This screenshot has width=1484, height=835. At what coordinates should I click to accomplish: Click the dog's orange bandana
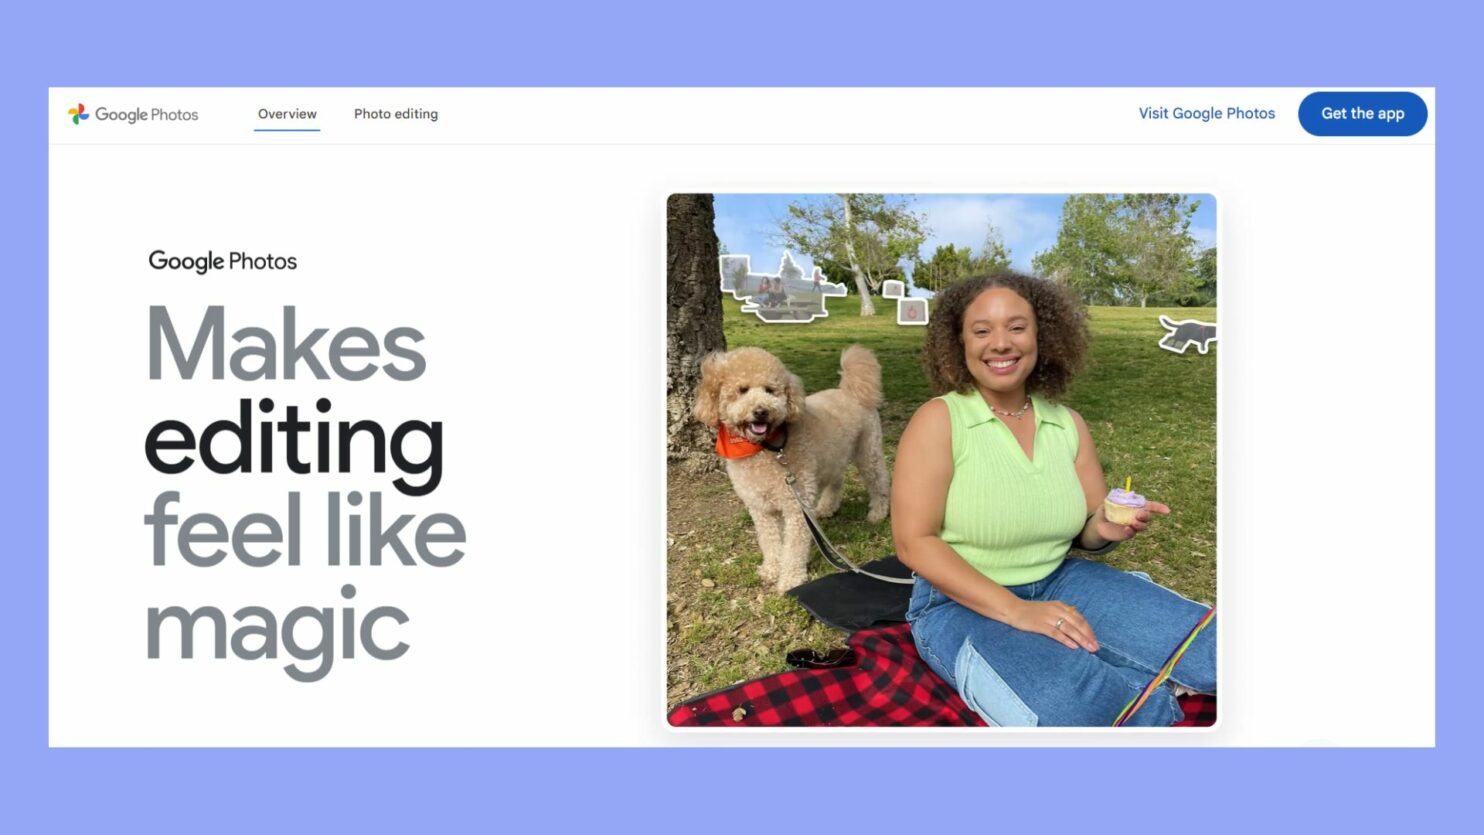click(x=741, y=441)
